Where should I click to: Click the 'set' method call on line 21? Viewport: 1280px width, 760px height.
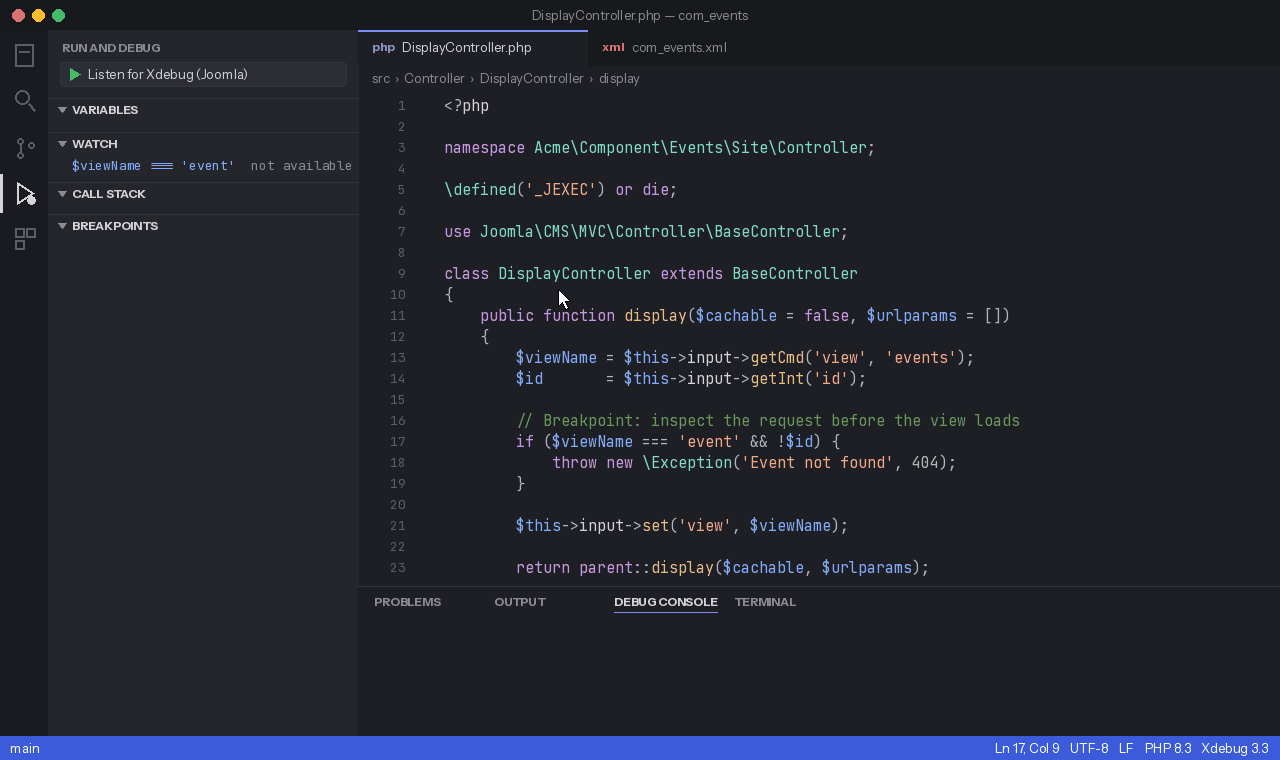pyautogui.click(x=655, y=525)
